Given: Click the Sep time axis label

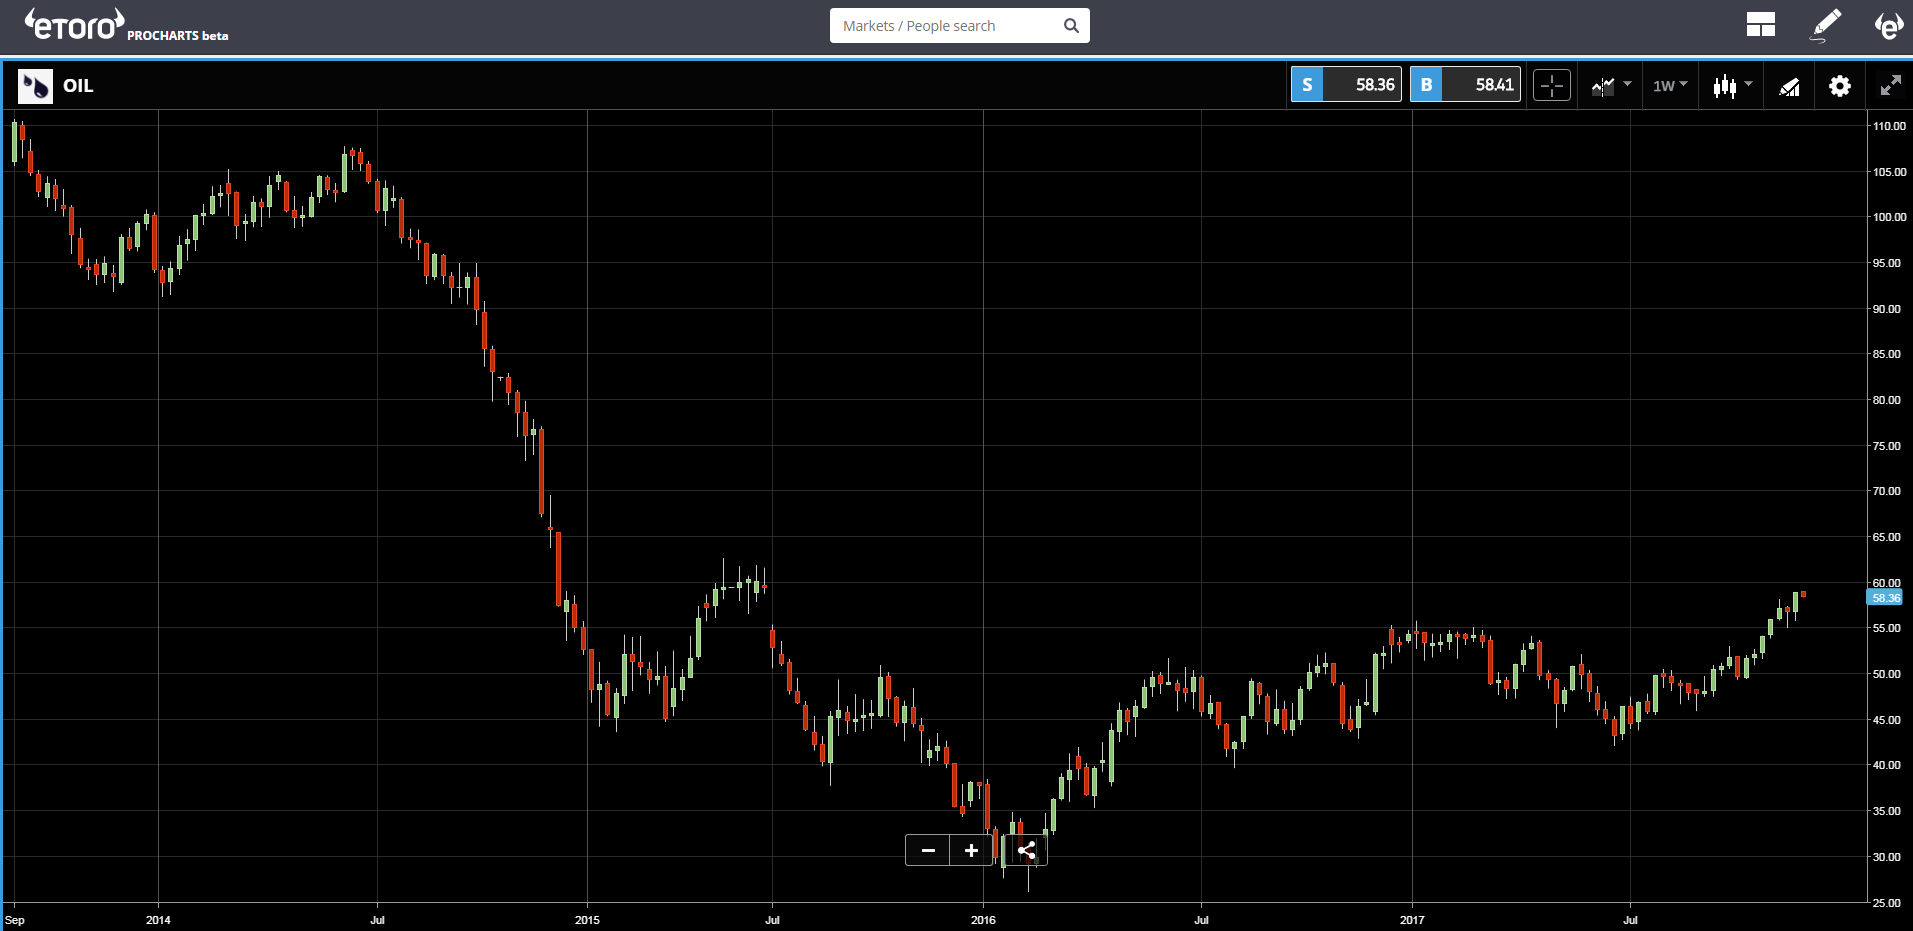Looking at the screenshot, I should [x=15, y=920].
